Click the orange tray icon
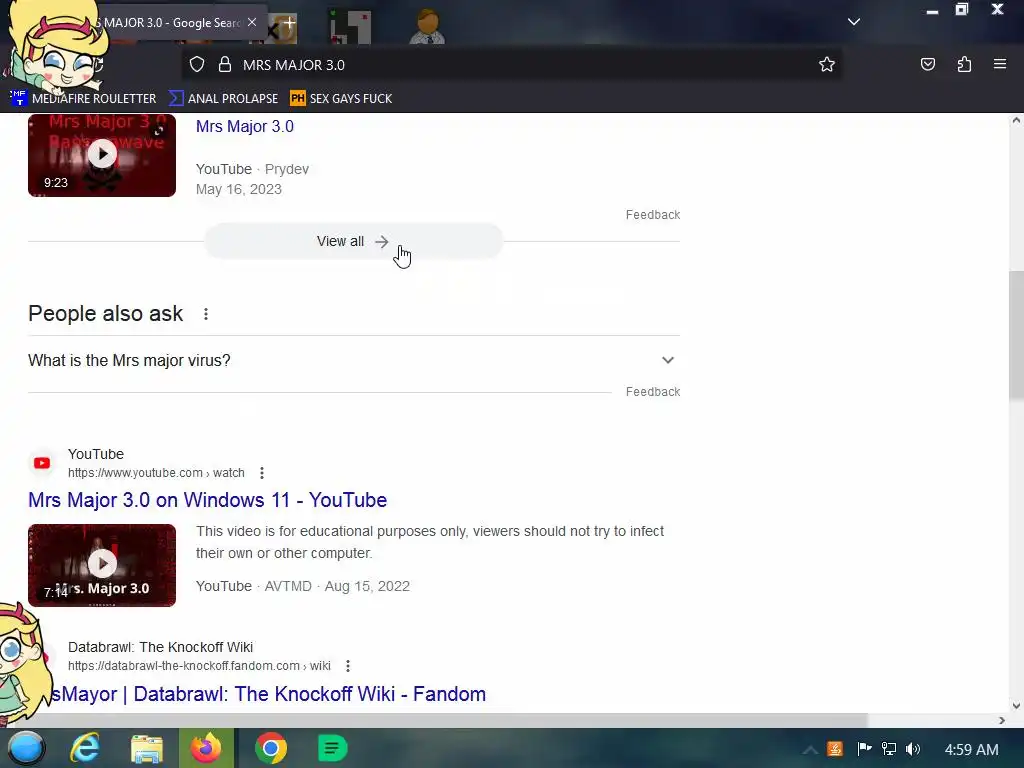Viewport: 1024px width, 768px height. [x=835, y=749]
